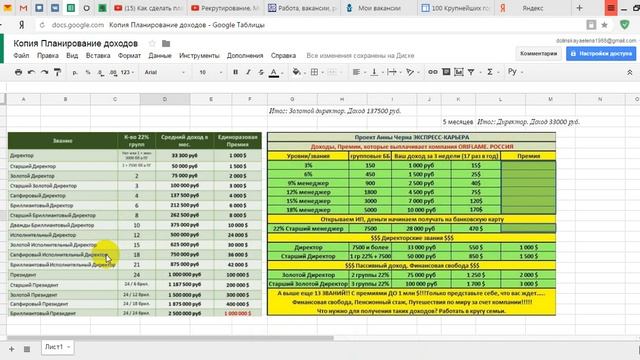Screen dimensions: 640x360
Task: Open the cell borders menu
Action: click(316, 72)
